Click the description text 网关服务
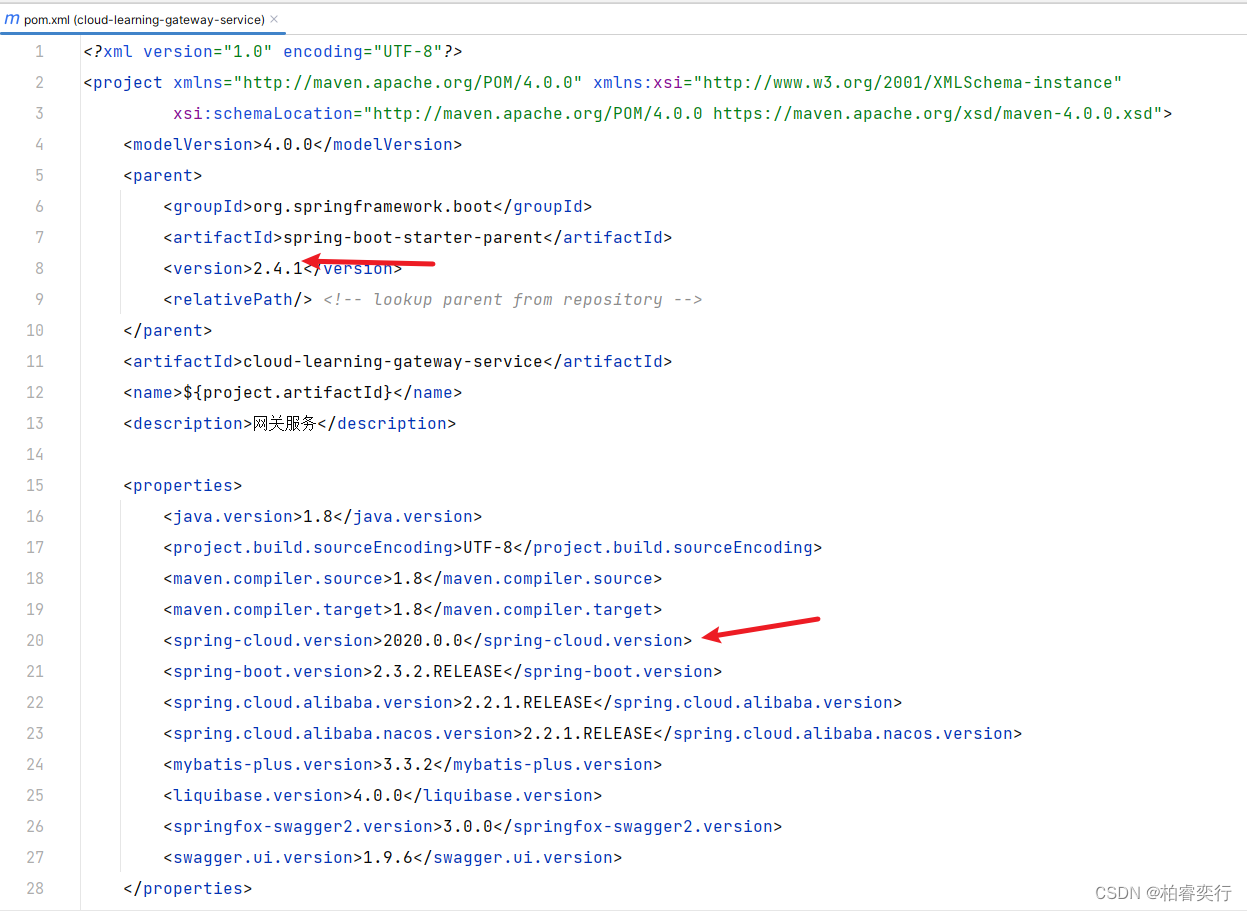The width and height of the screenshot is (1247, 911). pyautogui.click(x=285, y=423)
